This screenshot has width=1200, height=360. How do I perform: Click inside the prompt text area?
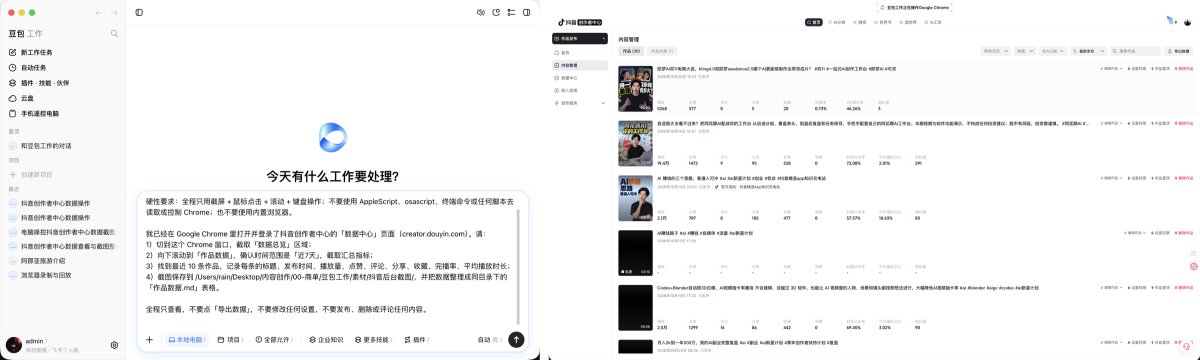330,257
